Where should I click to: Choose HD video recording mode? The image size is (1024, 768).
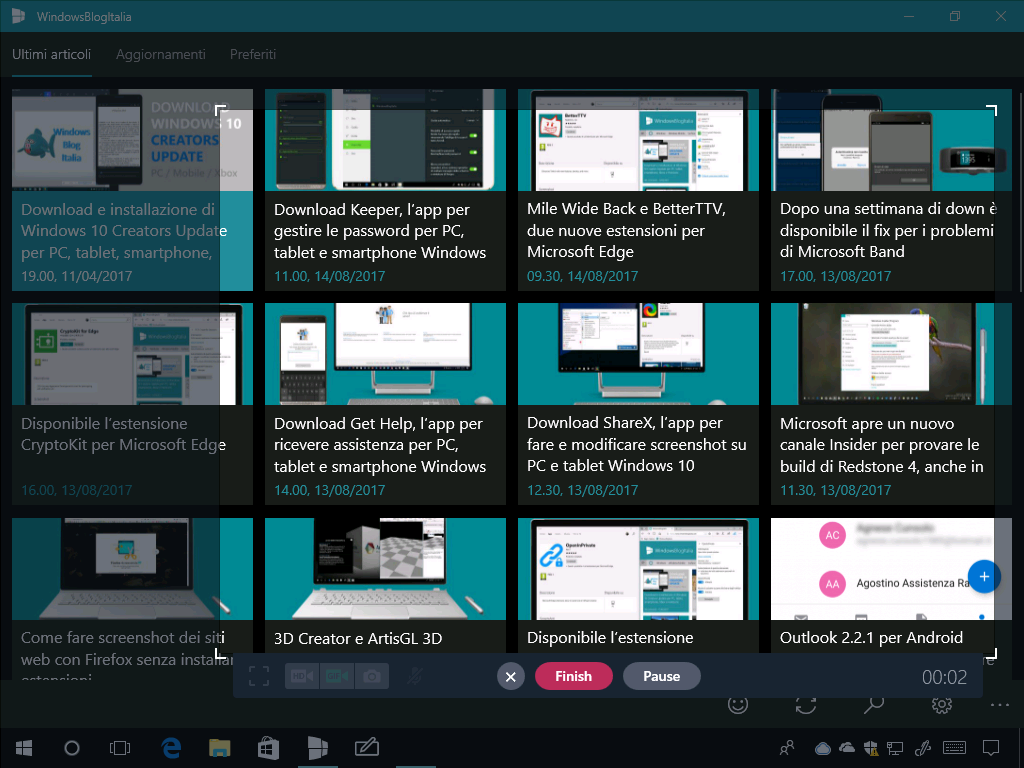[302, 677]
